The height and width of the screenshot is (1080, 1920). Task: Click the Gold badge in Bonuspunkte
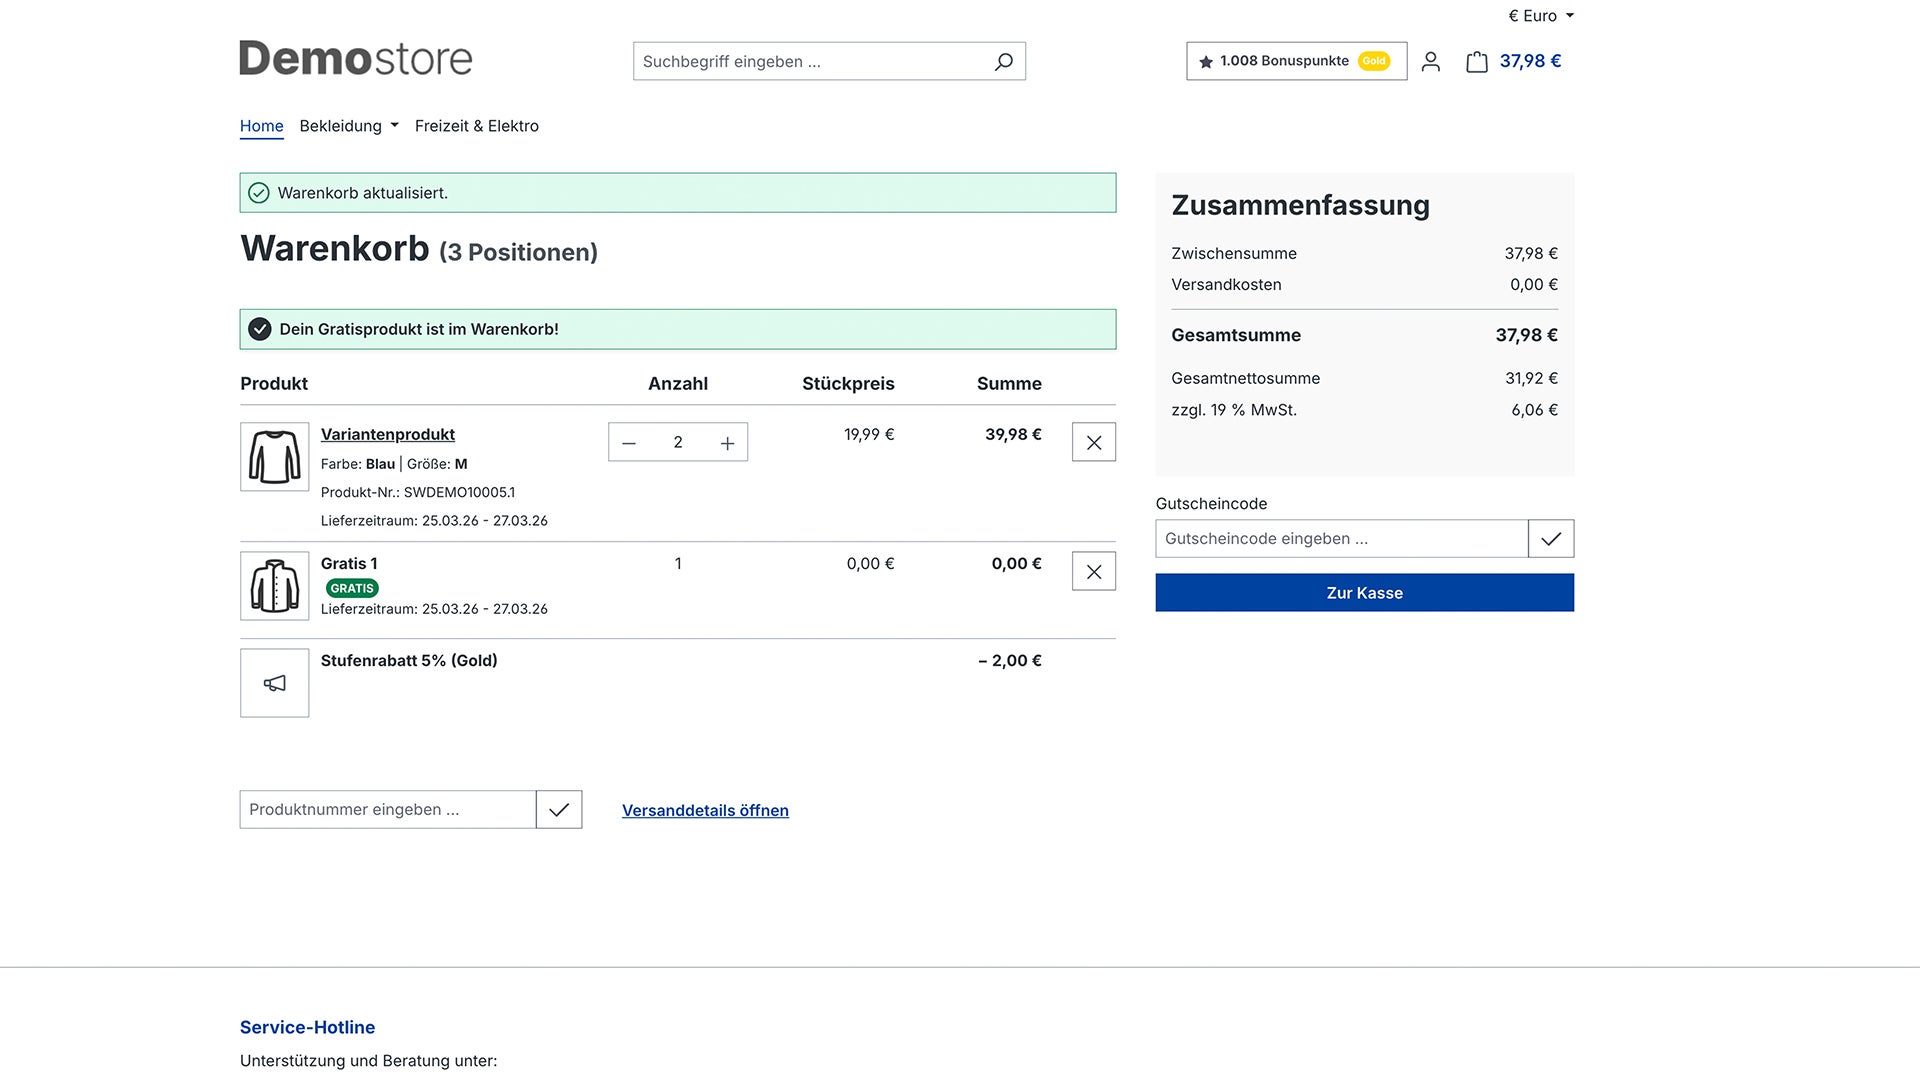(x=1374, y=61)
